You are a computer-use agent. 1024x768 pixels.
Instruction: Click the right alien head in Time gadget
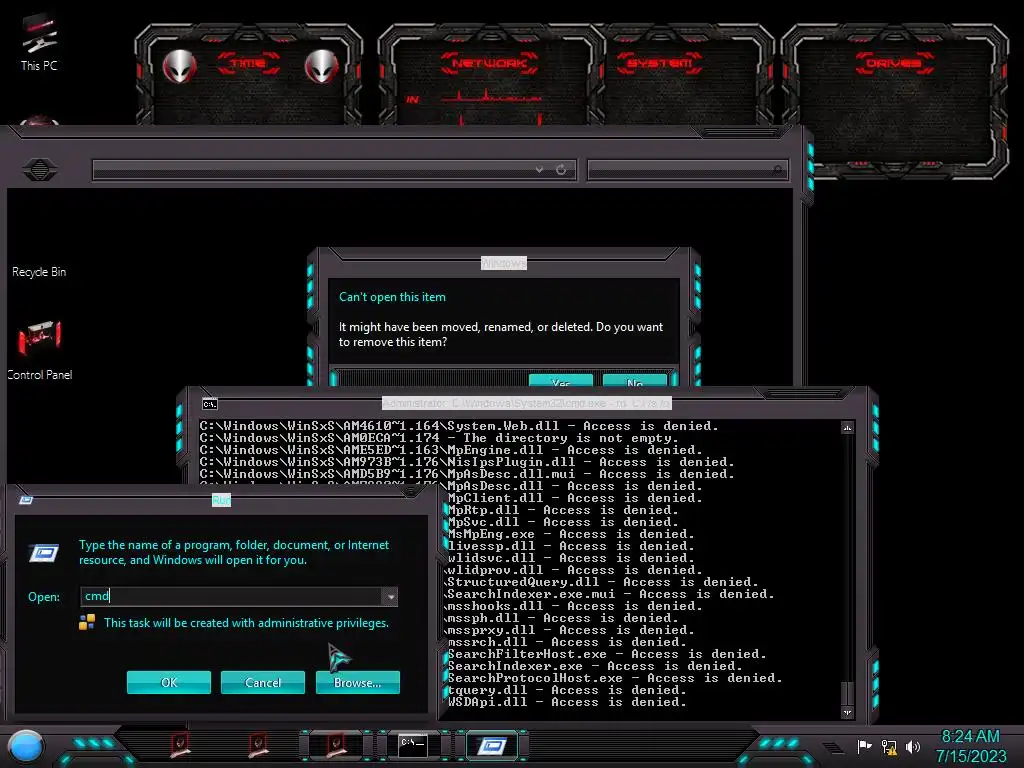tap(321, 66)
